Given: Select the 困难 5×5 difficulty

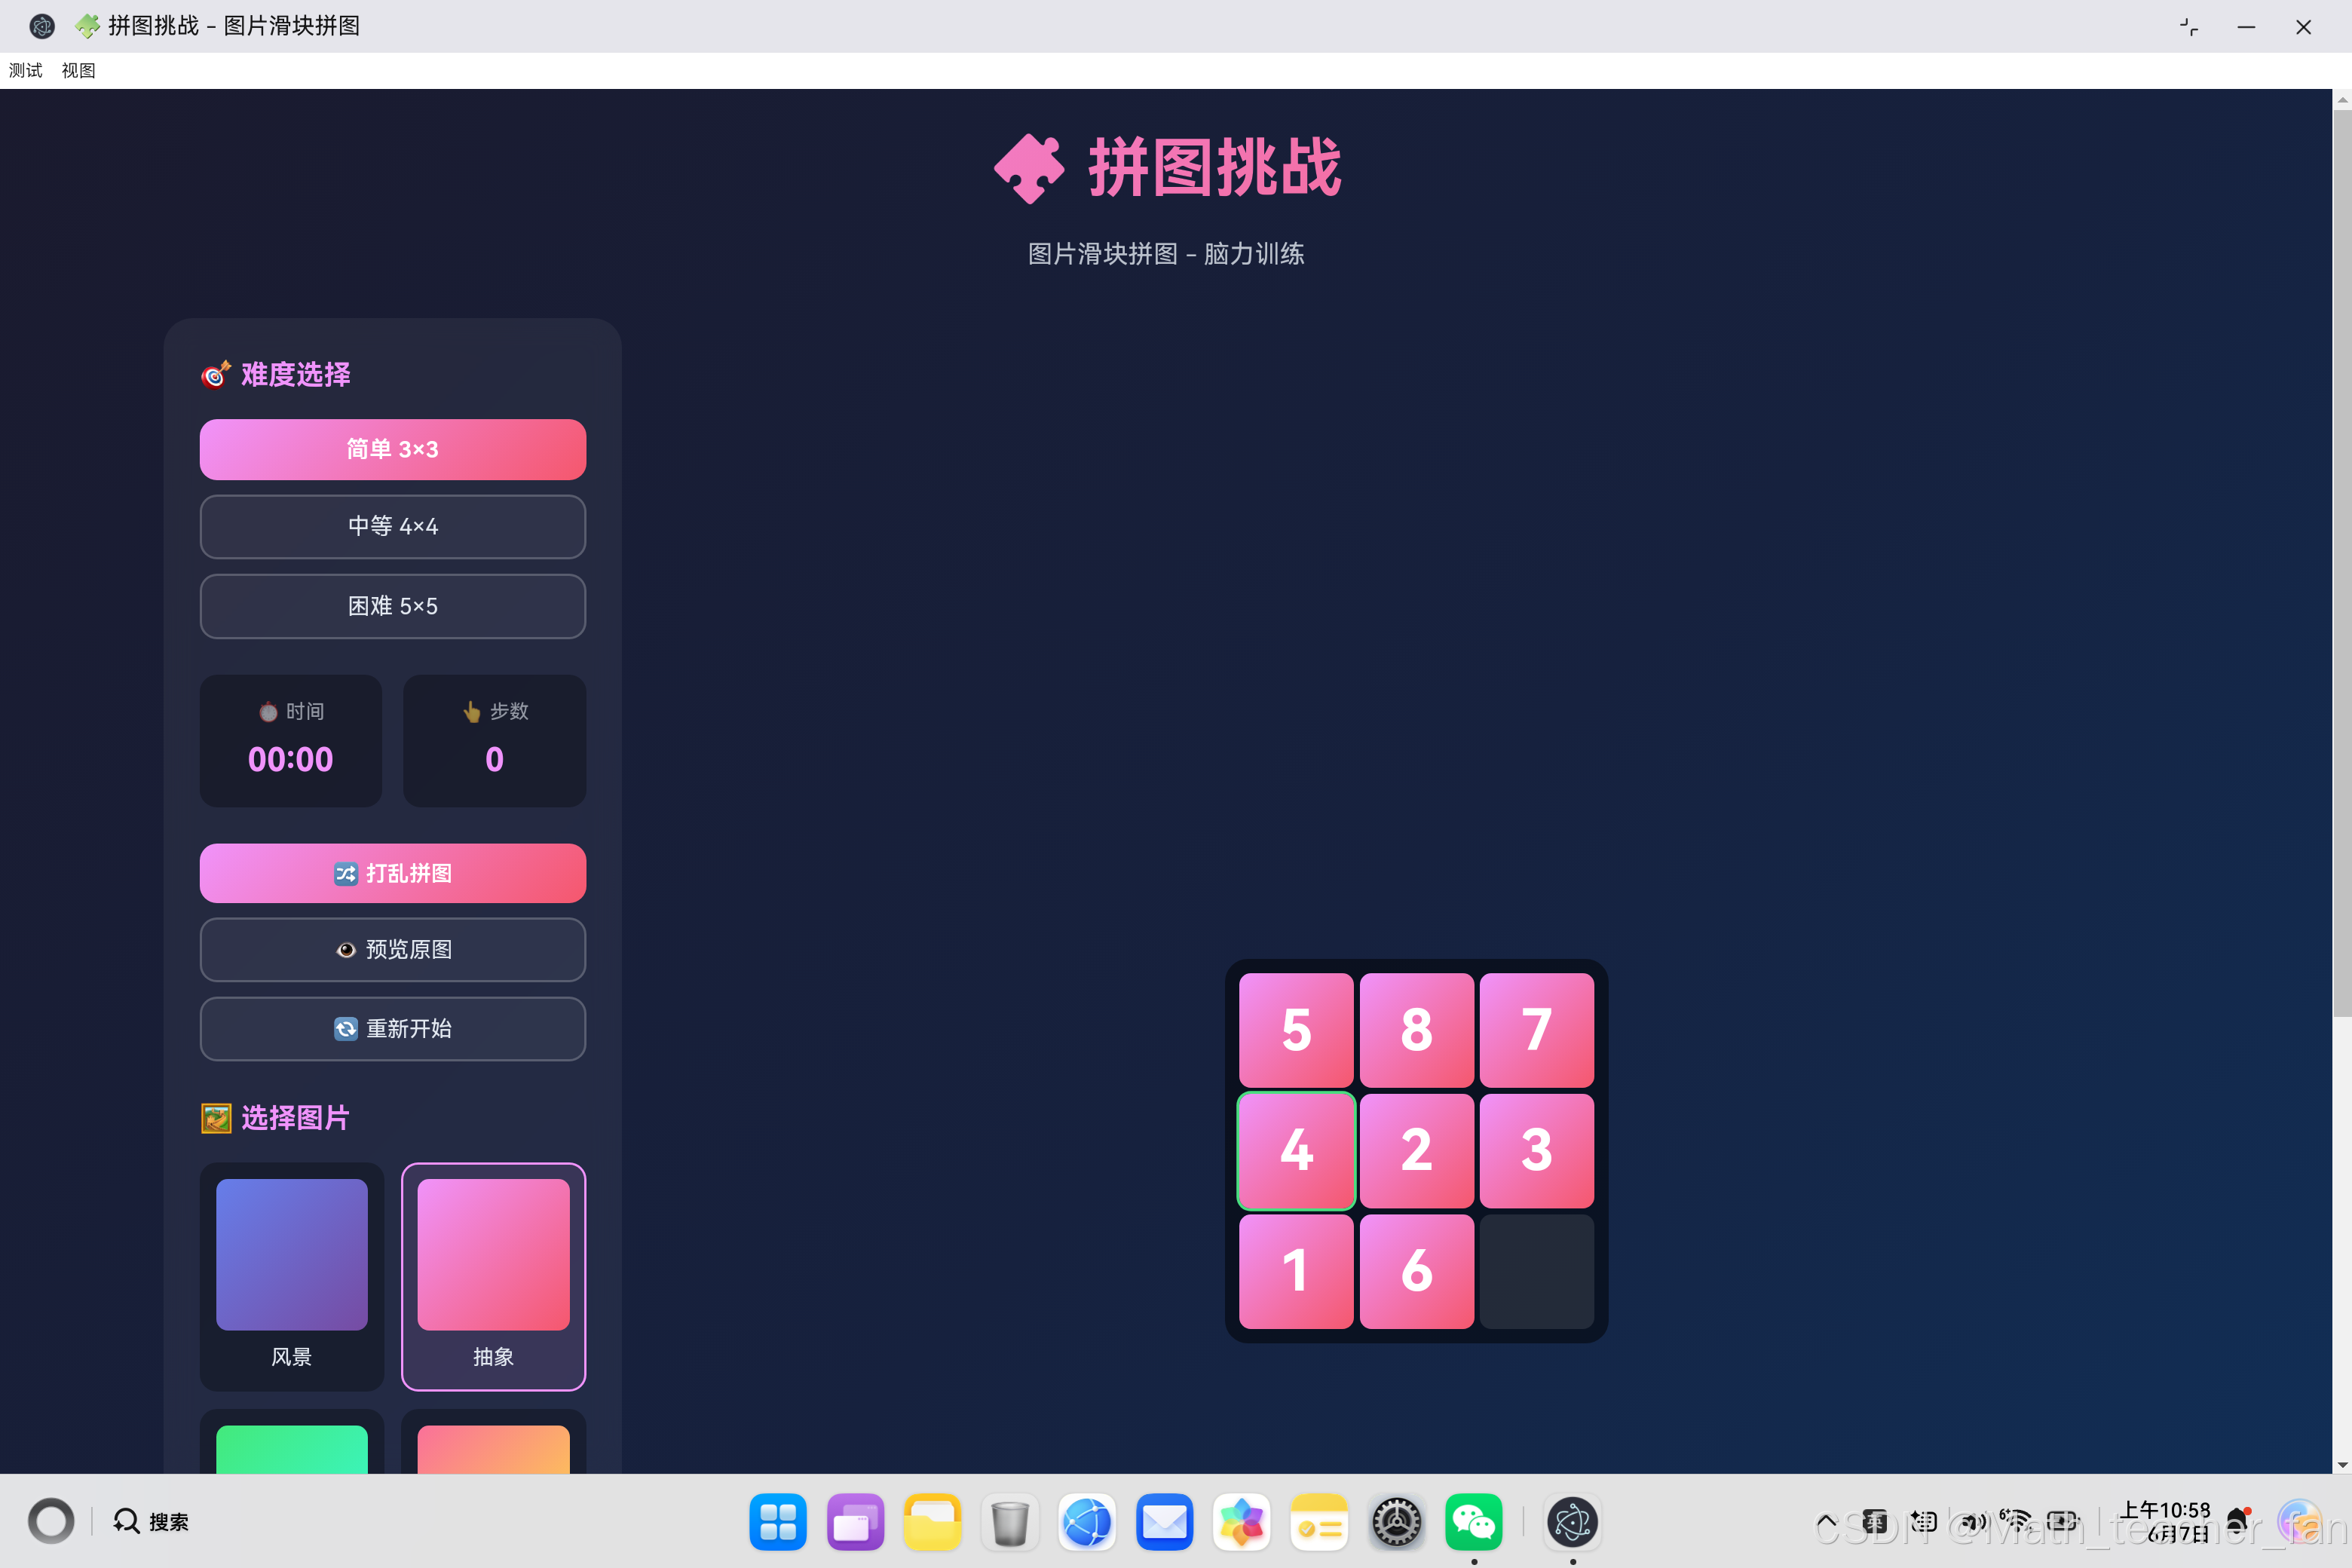Looking at the screenshot, I should [x=393, y=606].
